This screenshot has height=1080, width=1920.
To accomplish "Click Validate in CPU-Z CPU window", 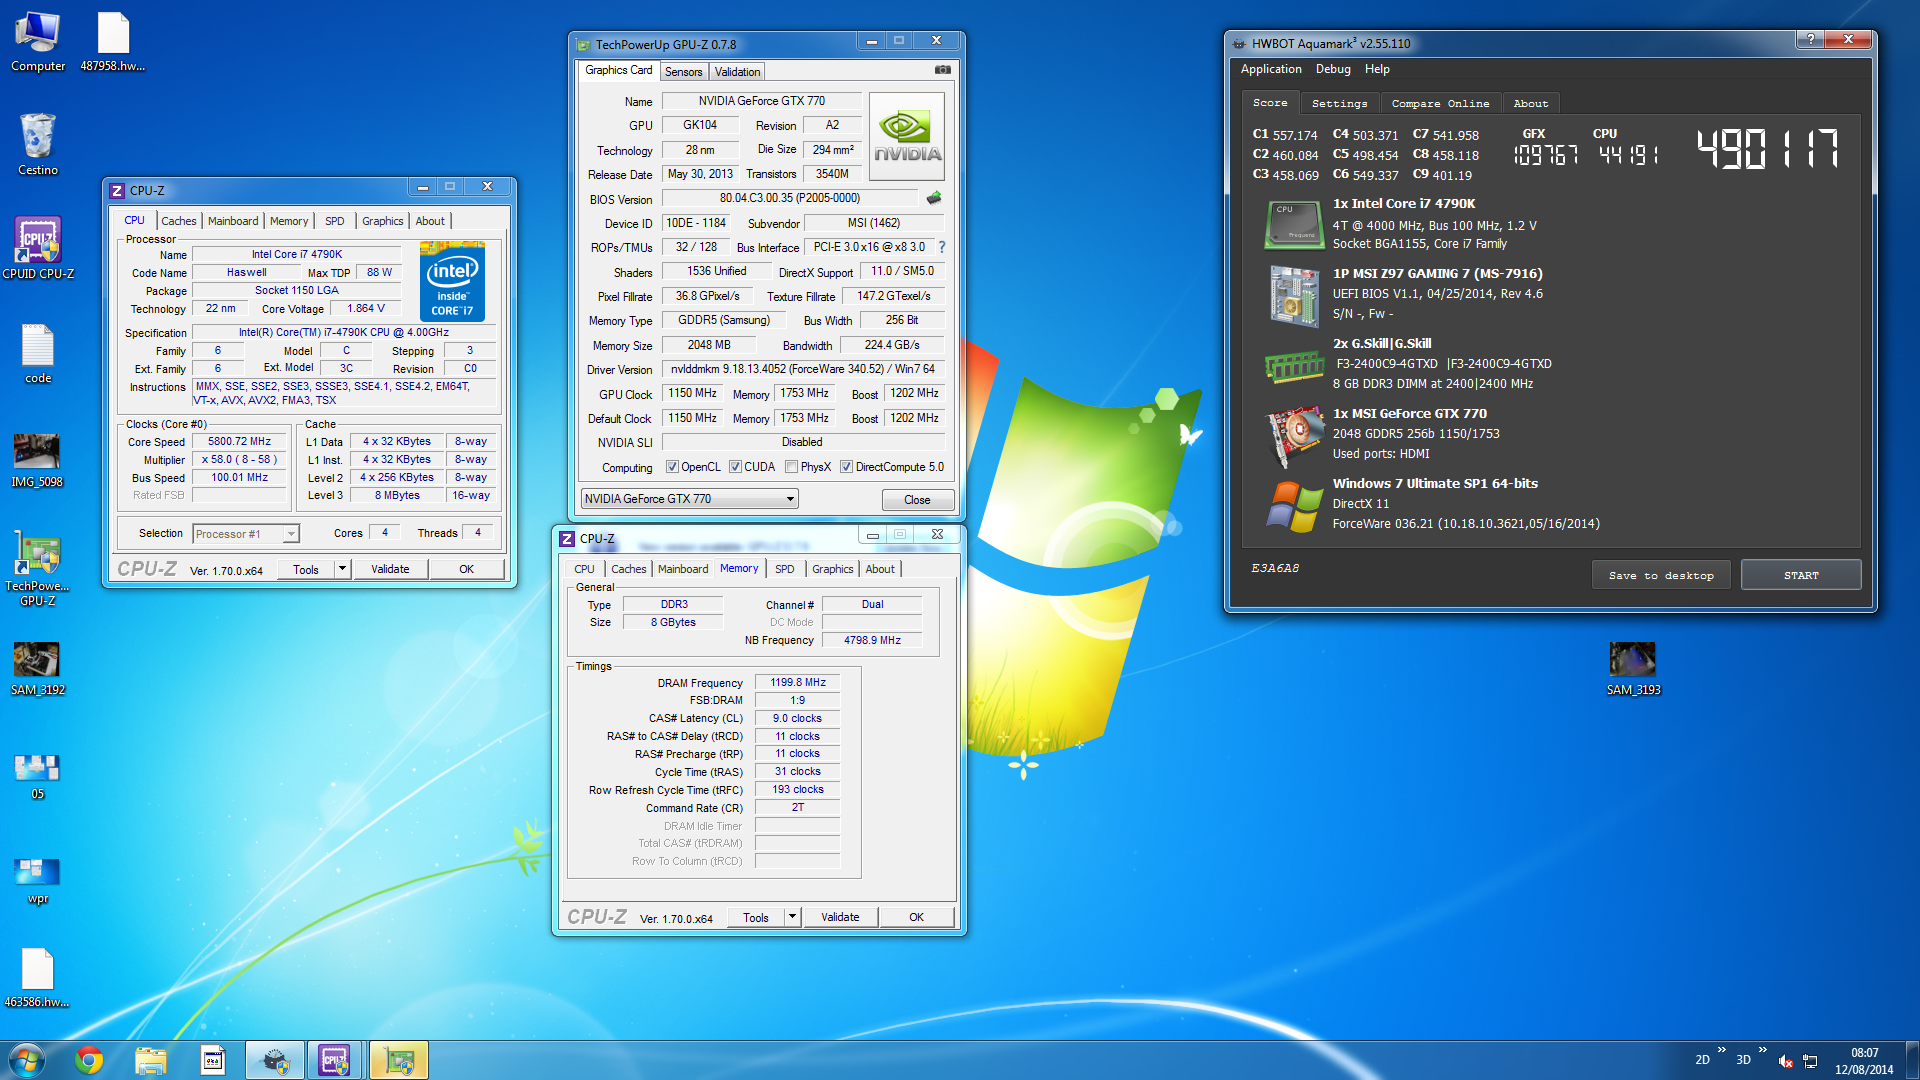I will (x=390, y=569).
